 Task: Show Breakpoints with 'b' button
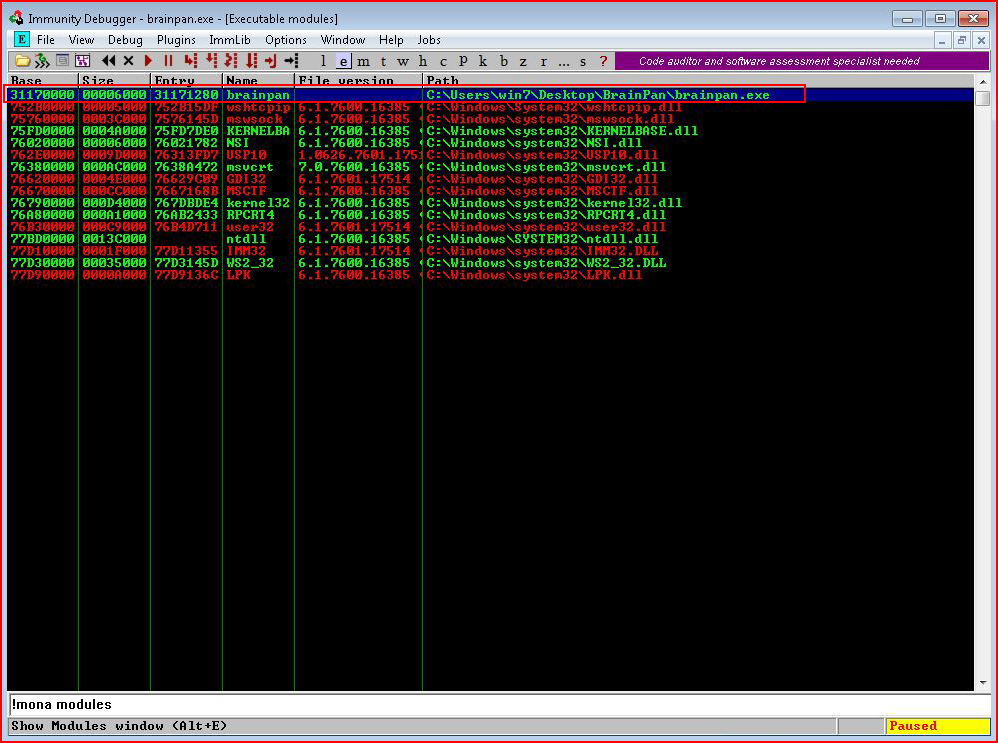click(503, 61)
